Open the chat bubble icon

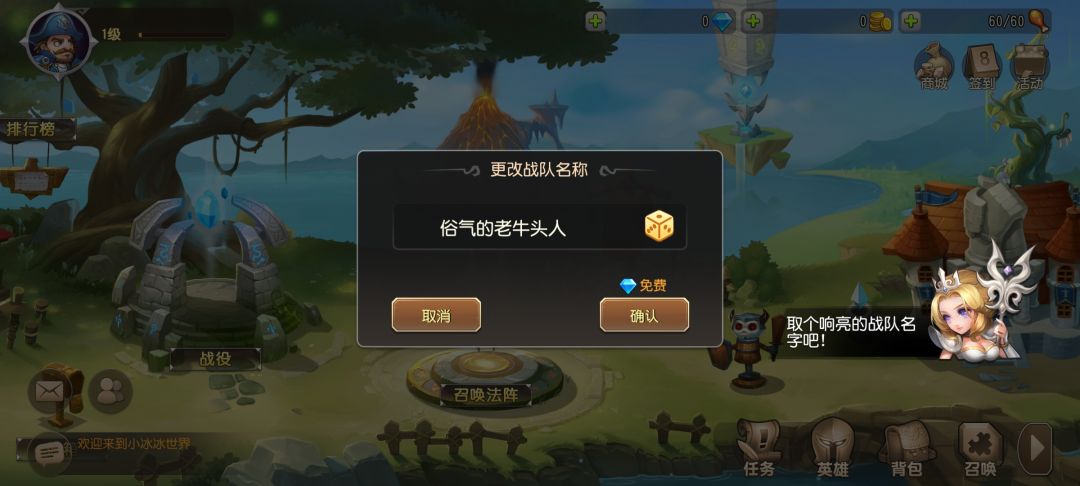49,452
